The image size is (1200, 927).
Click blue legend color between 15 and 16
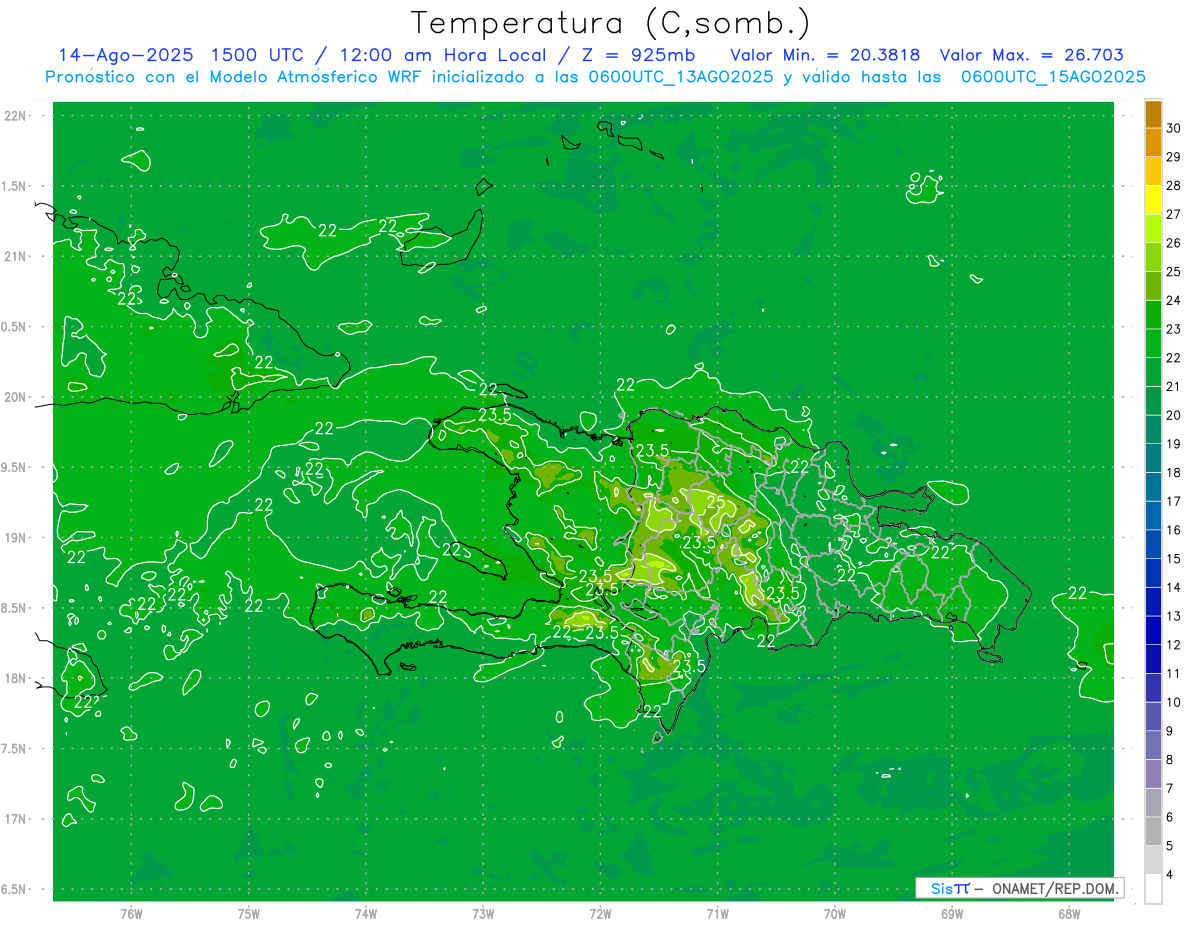point(1153,544)
